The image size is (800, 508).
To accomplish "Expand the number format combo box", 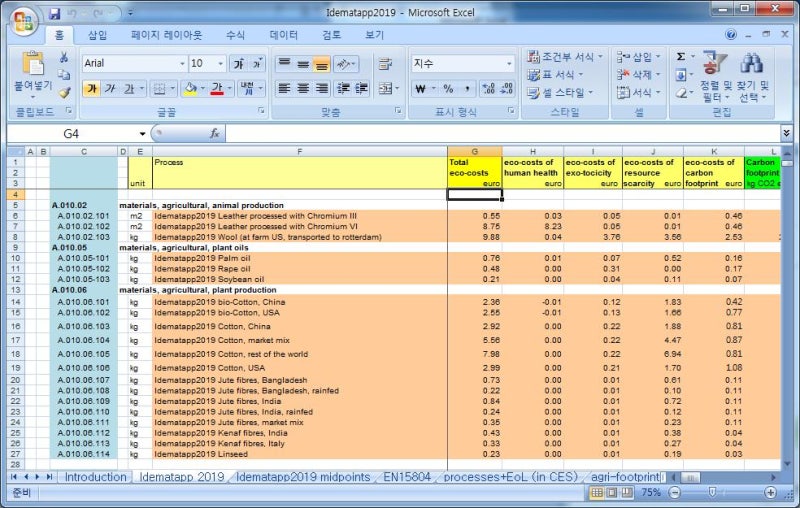I will 509,63.
